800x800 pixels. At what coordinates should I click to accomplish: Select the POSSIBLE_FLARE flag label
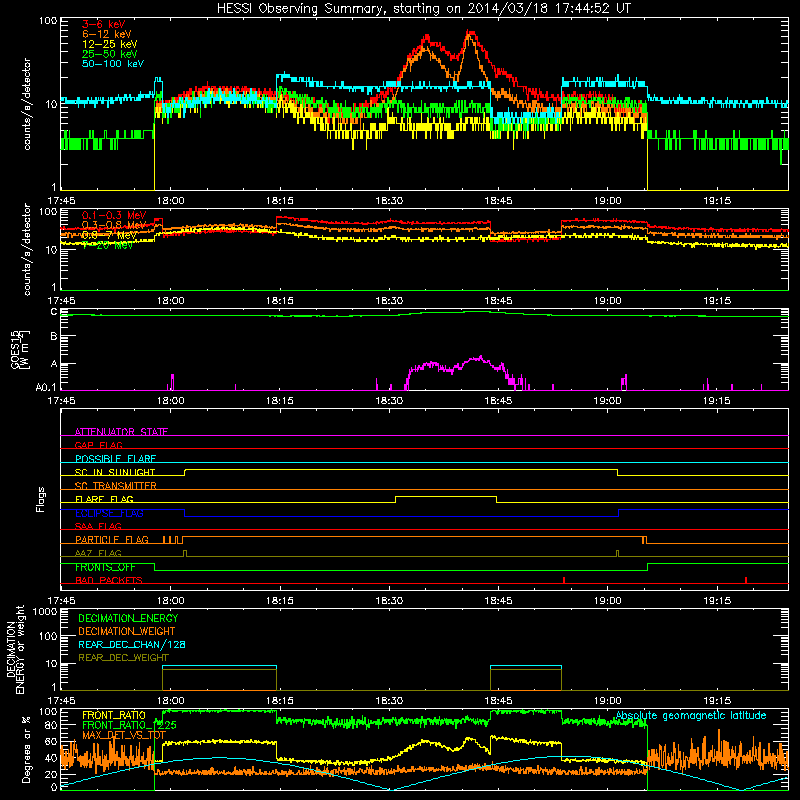pos(115,459)
